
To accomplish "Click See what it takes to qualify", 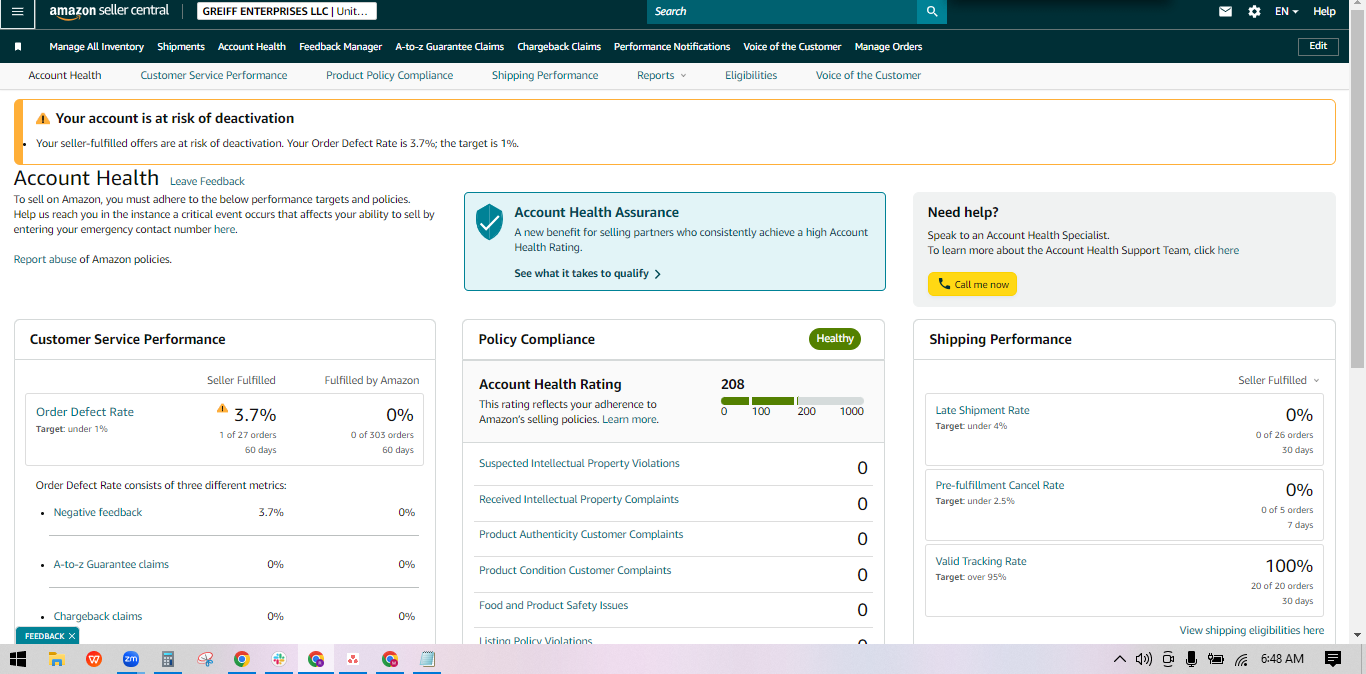I will click(587, 273).
